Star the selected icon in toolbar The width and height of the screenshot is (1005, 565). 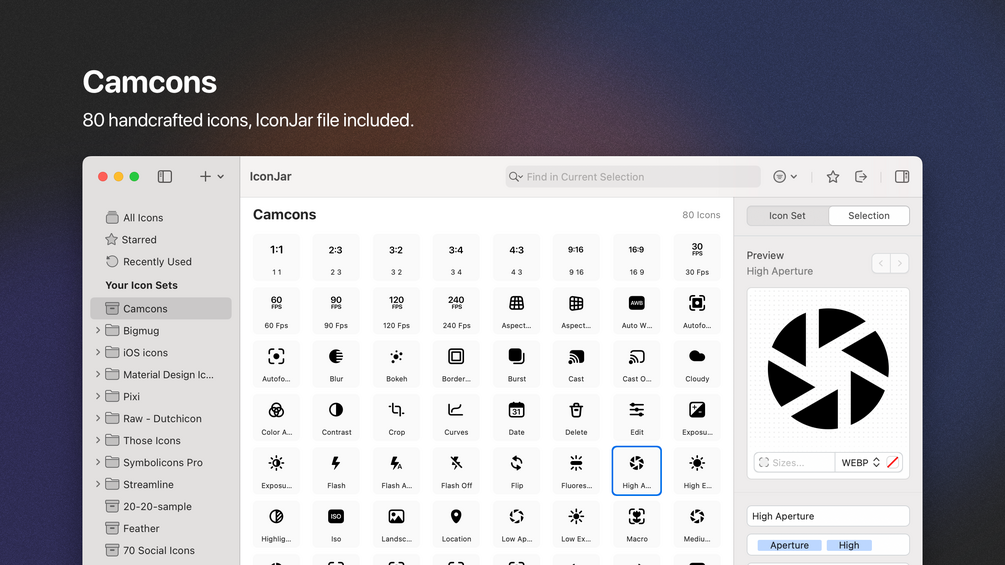point(833,177)
